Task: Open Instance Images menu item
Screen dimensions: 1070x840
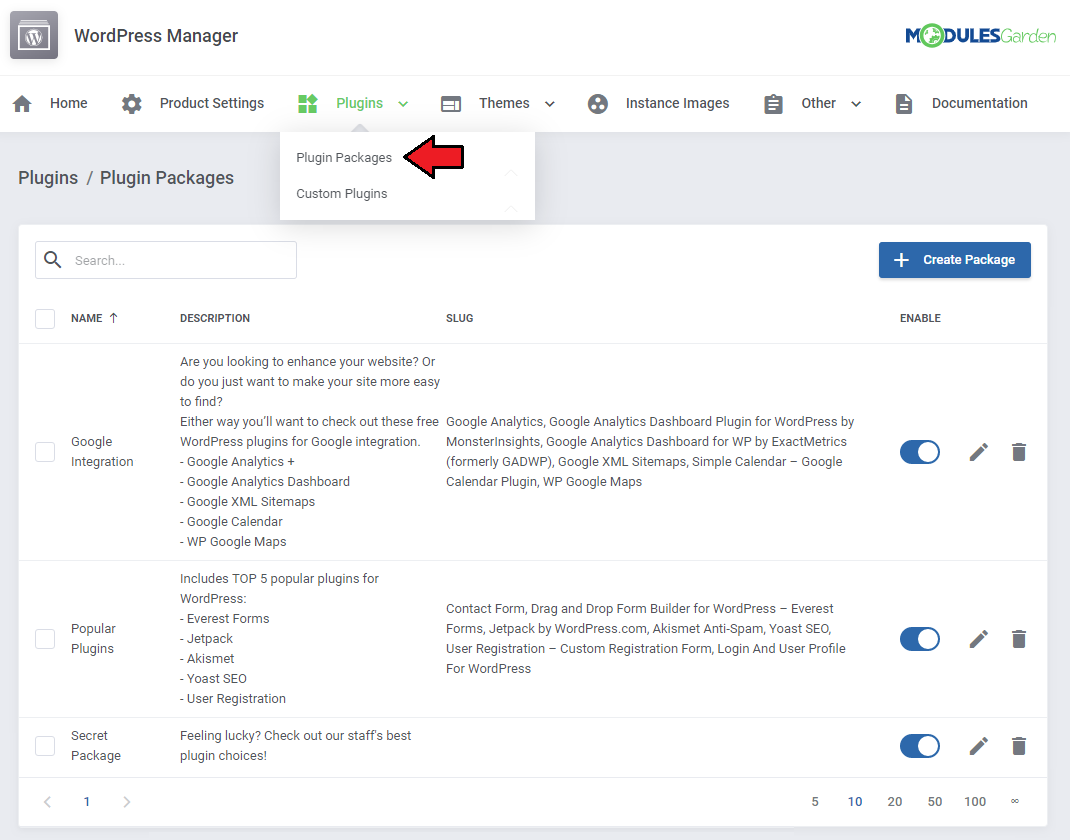Action: click(677, 103)
